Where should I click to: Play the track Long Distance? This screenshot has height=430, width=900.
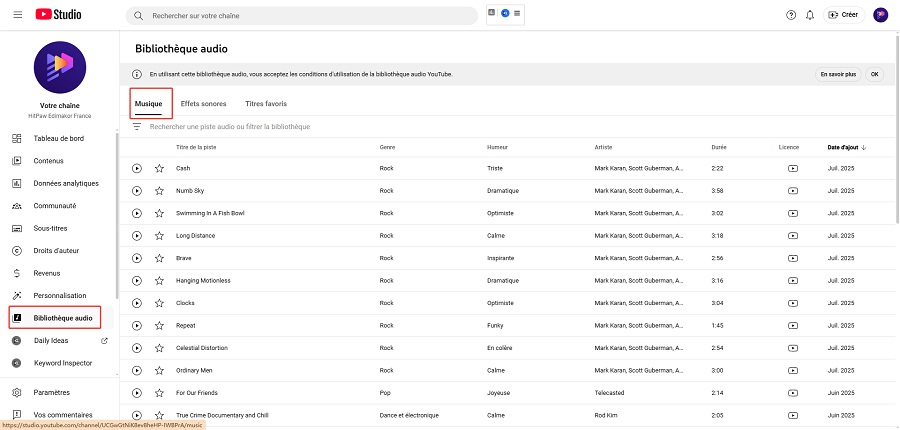pyautogui.click(x=137, y=235)
